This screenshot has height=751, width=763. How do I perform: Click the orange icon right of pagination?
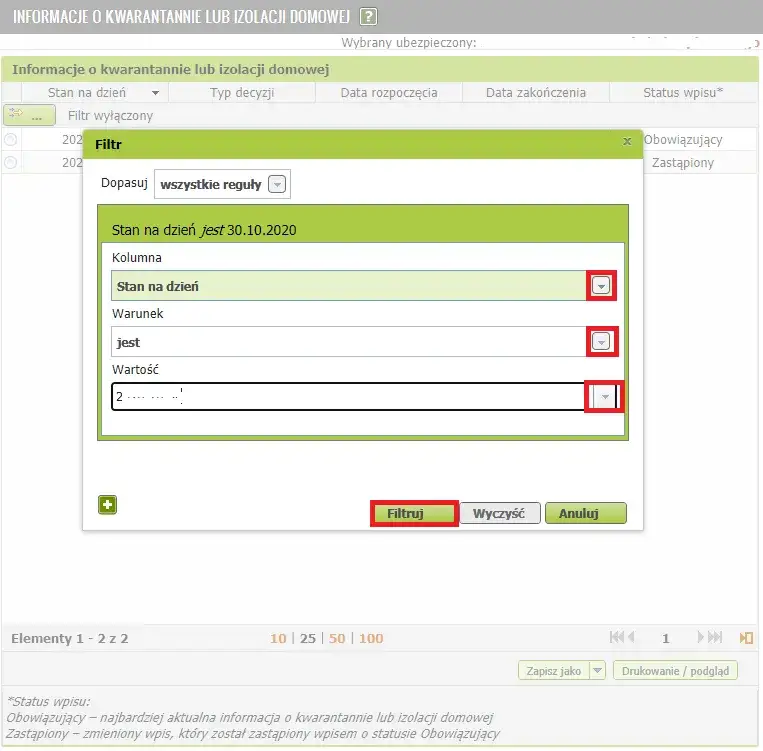(x=745, y=637)
